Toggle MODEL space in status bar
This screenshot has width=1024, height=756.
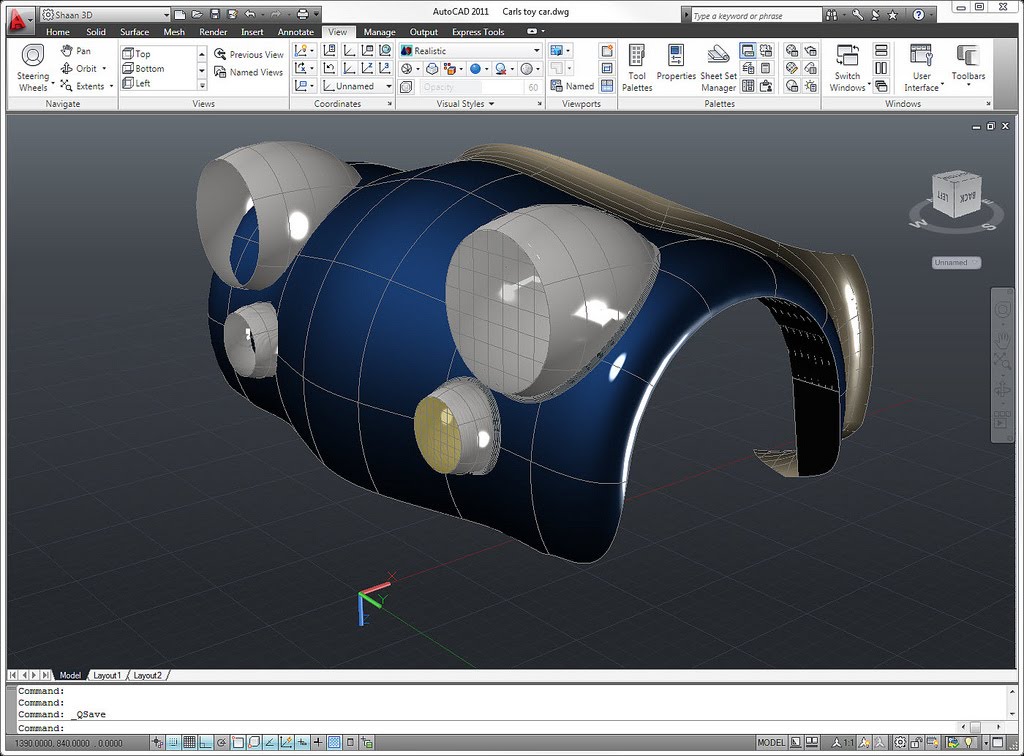[771, 743]
